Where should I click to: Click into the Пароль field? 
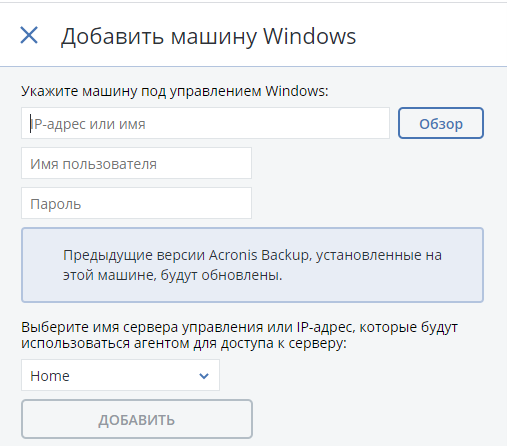click(136, 203)
